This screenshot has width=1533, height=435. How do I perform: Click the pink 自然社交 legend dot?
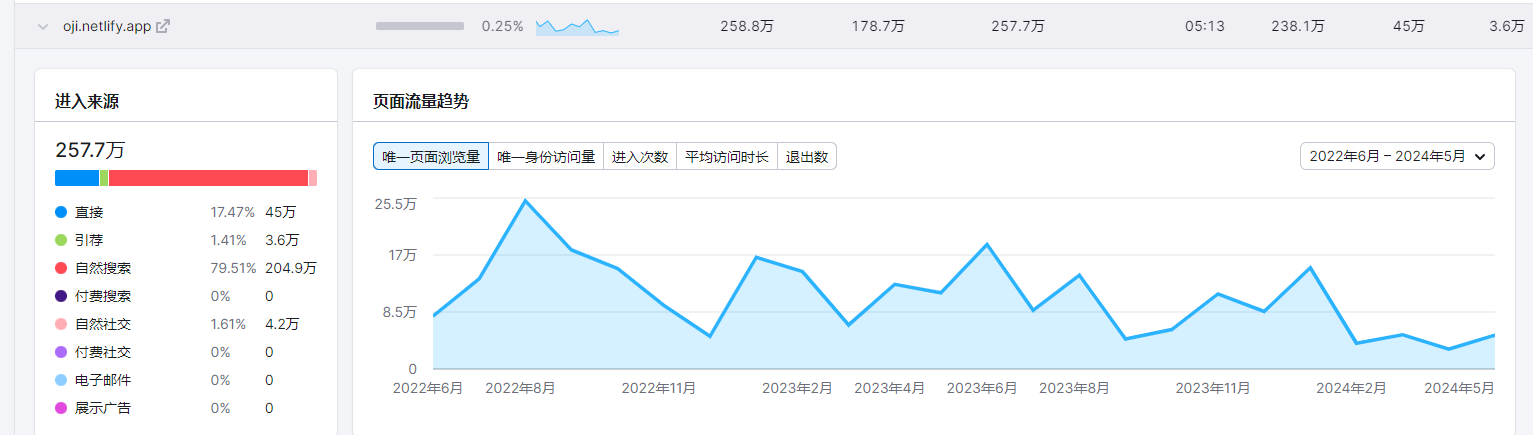(61, 324)
